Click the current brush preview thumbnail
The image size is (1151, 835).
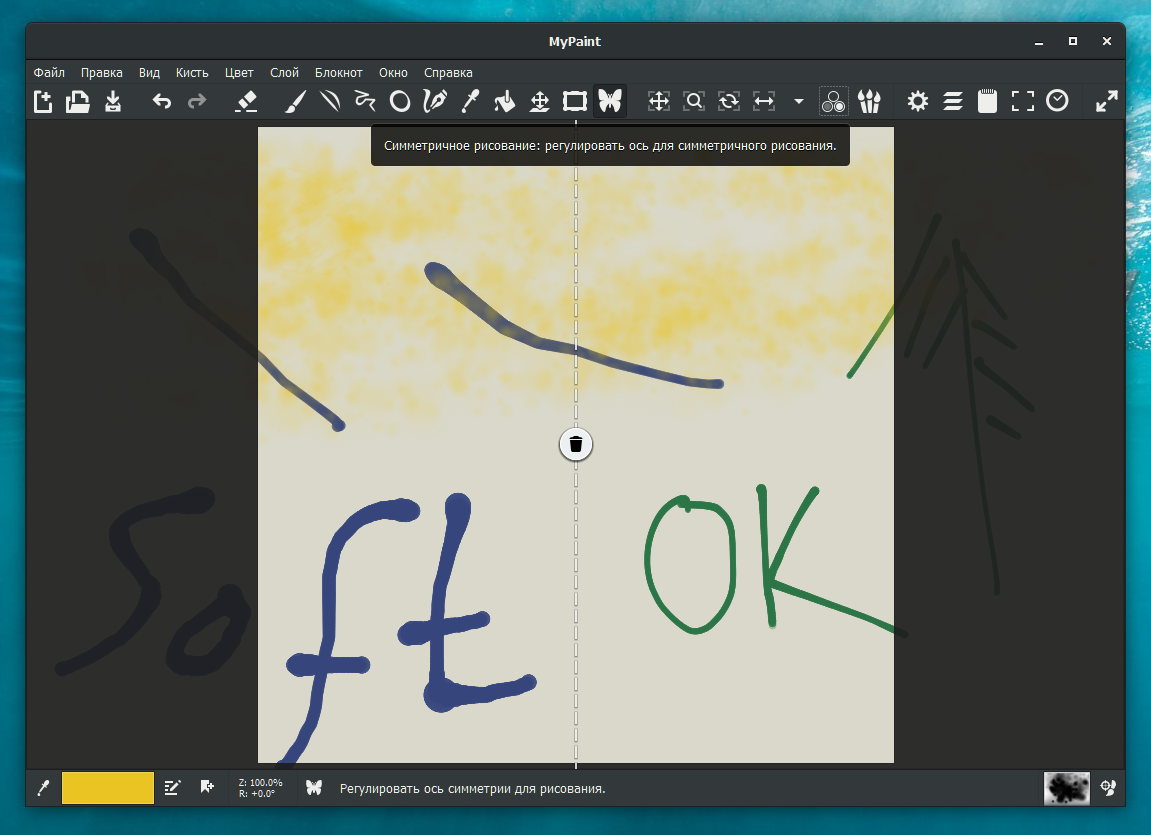click(1066, 788)
